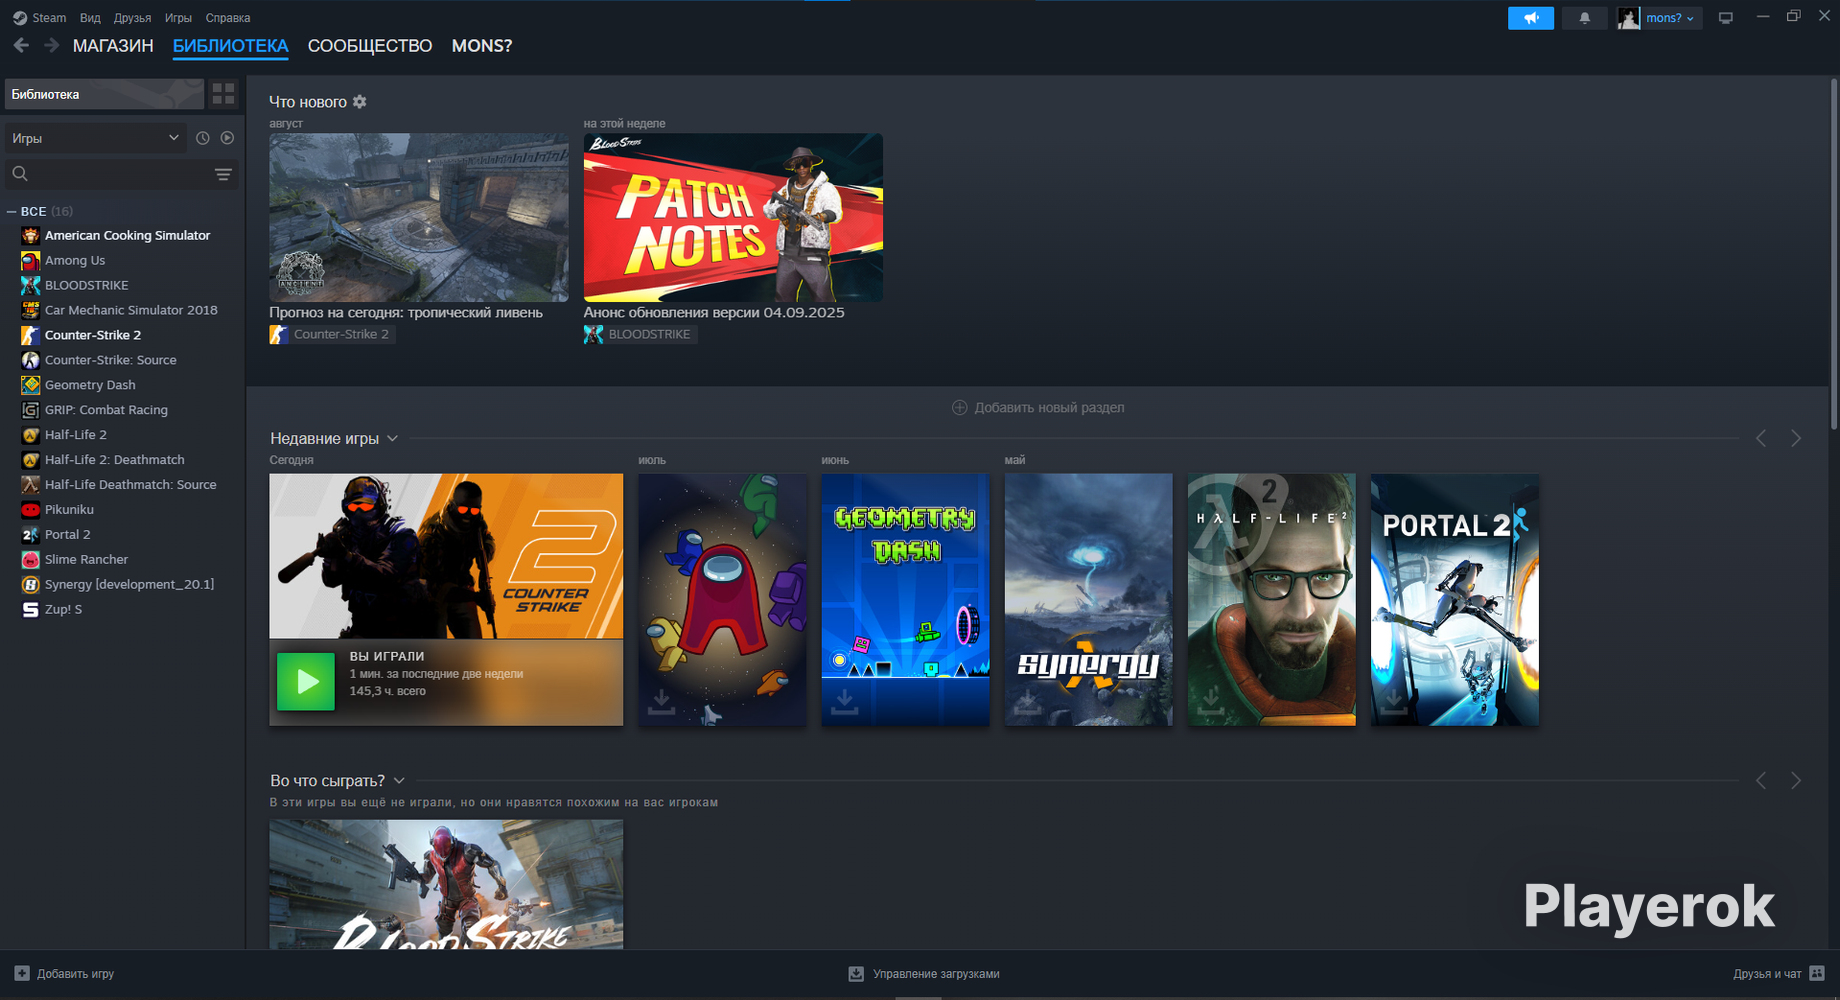1840x1000 pixels.
Task: Open the Steam menu
Action: (40, 18)
